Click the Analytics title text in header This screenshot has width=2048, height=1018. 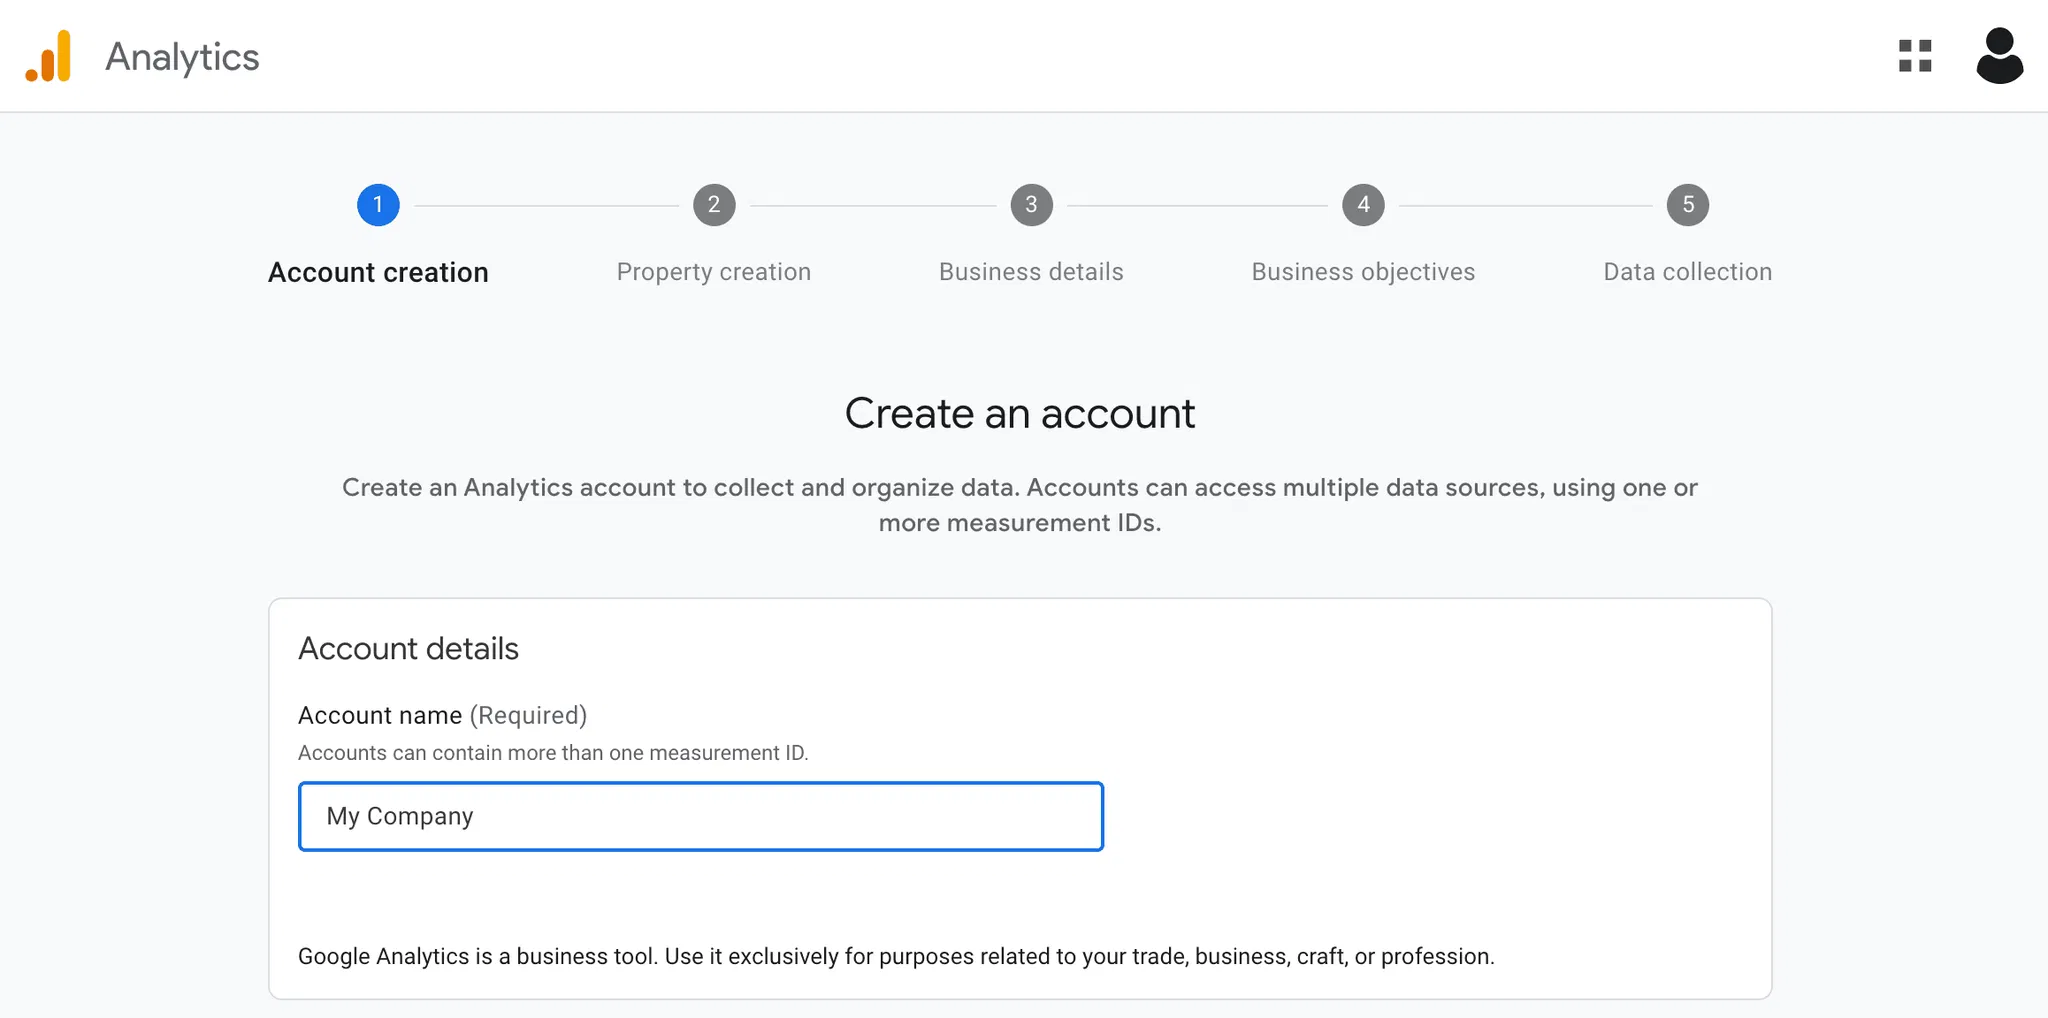(182, 57)
